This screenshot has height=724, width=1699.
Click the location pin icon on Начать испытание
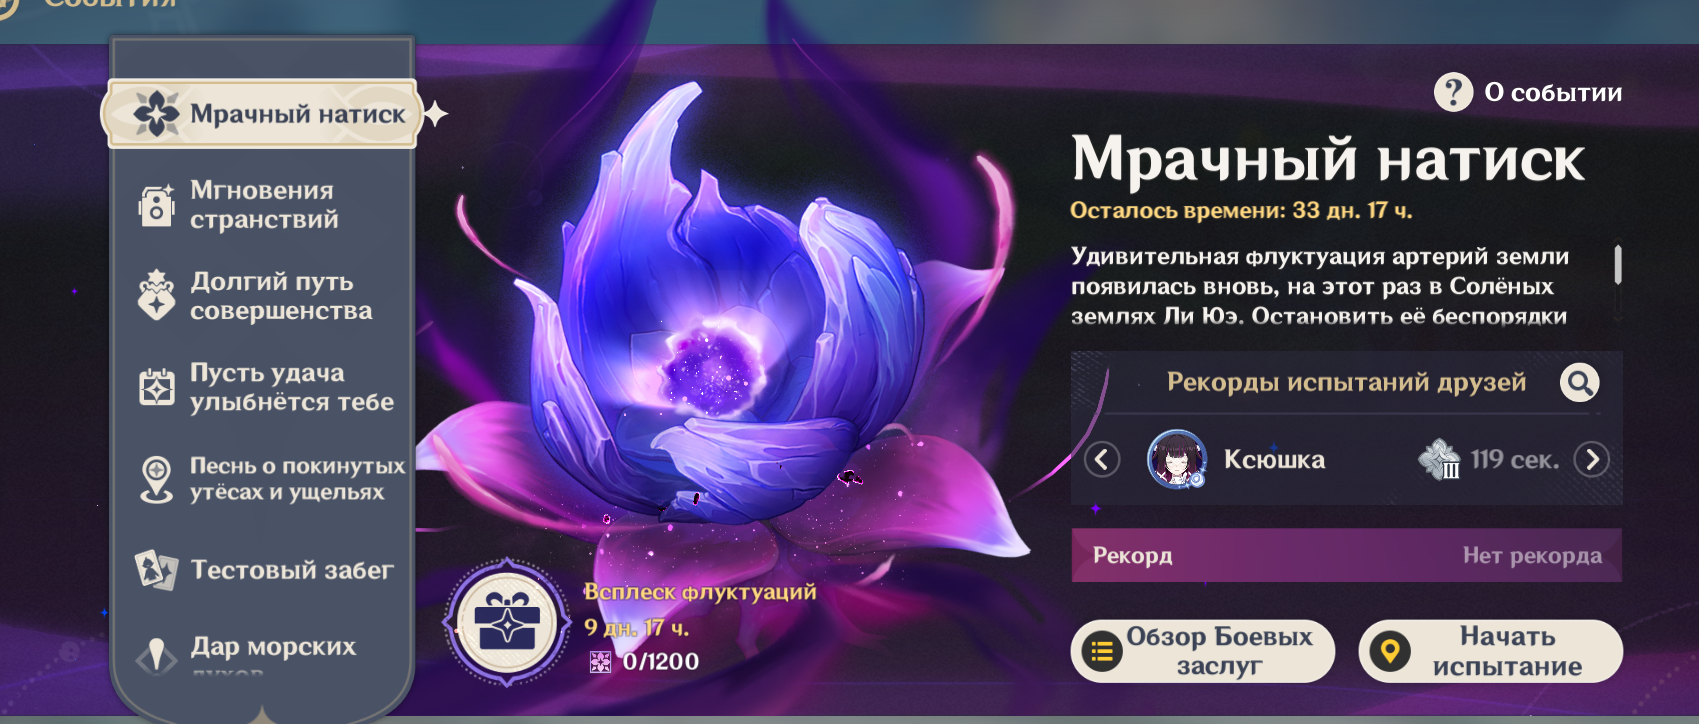(x=1389, y=652)
